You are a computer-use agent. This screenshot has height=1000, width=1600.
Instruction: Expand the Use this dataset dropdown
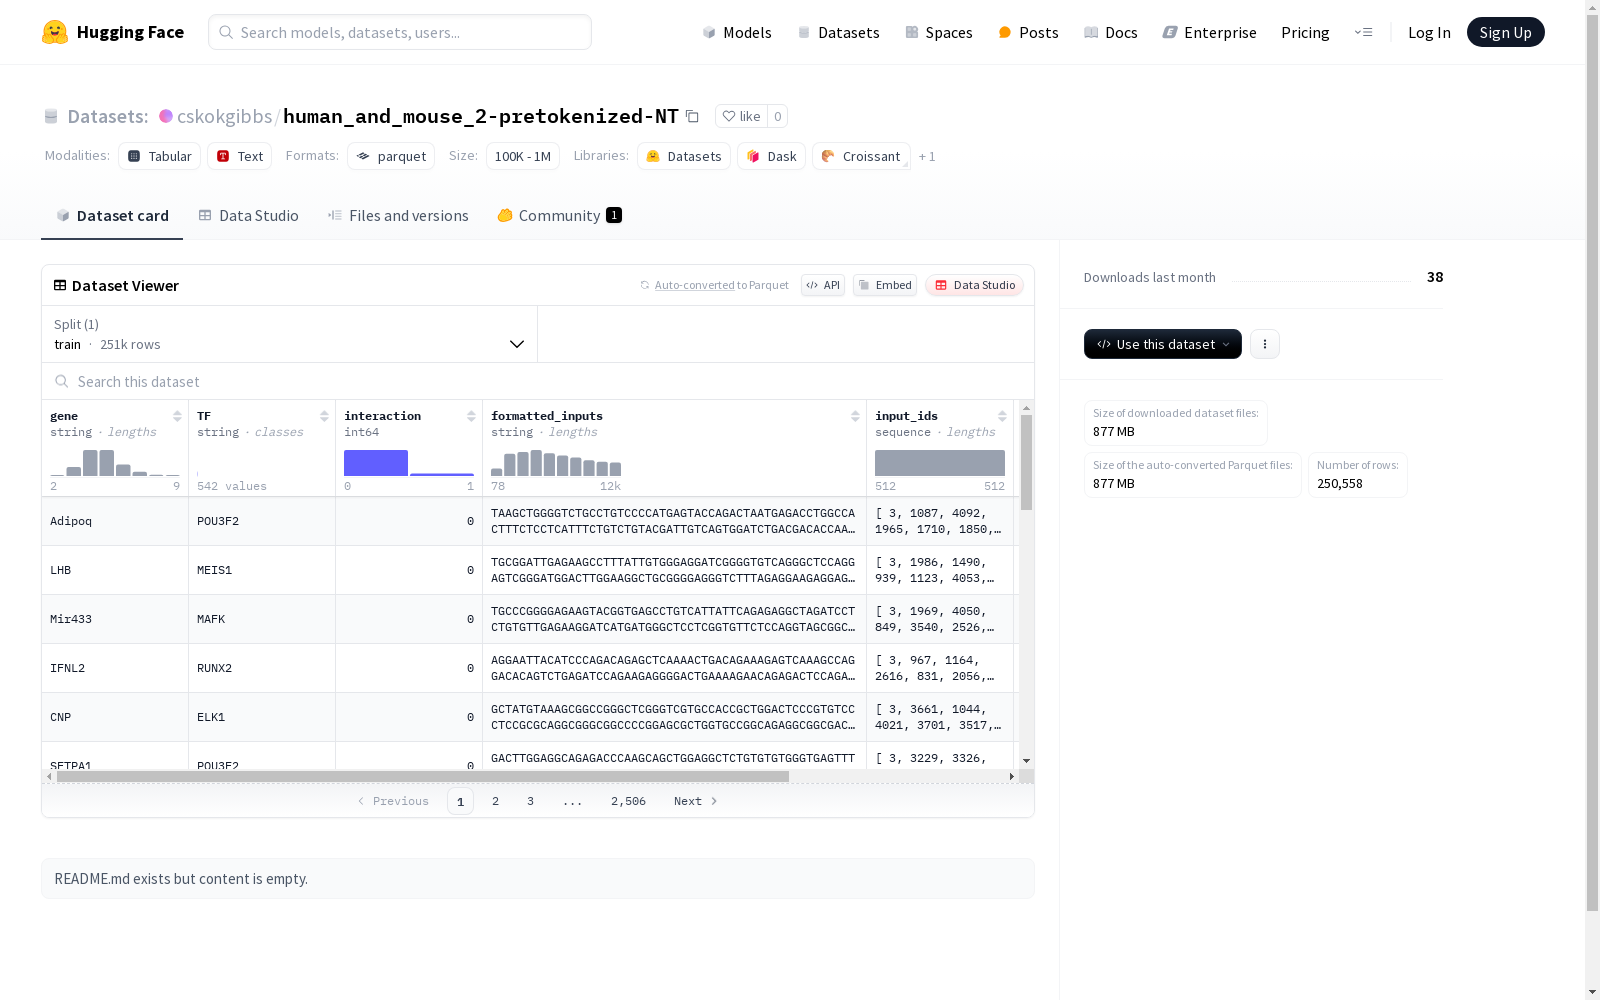click(x=1163, y=344)
